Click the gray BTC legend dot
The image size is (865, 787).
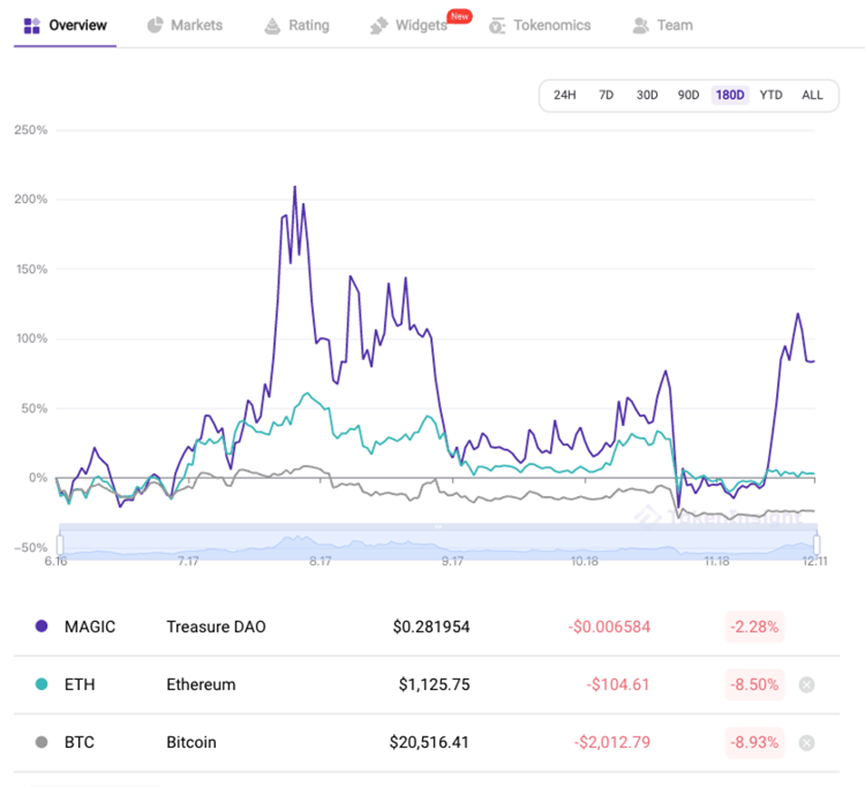pyautogui.click(x=41, y=742)
